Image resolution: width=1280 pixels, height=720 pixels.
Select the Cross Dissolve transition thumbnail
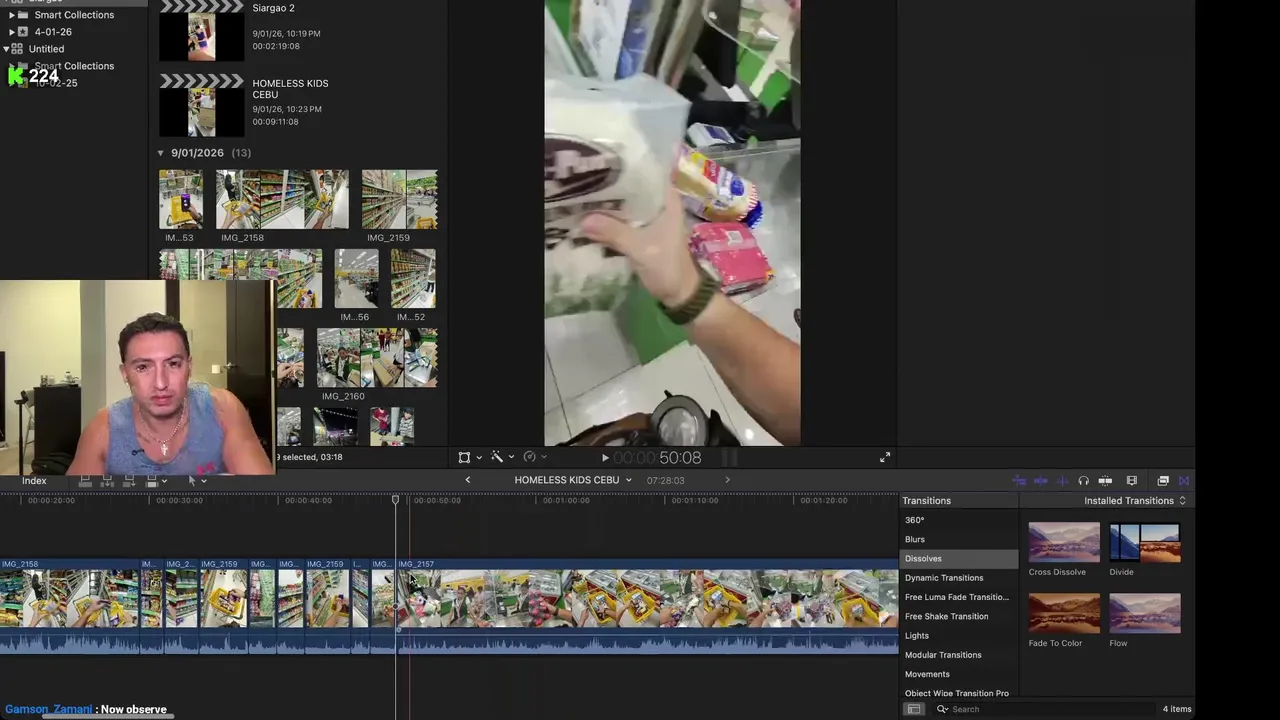click(1064, 543)
